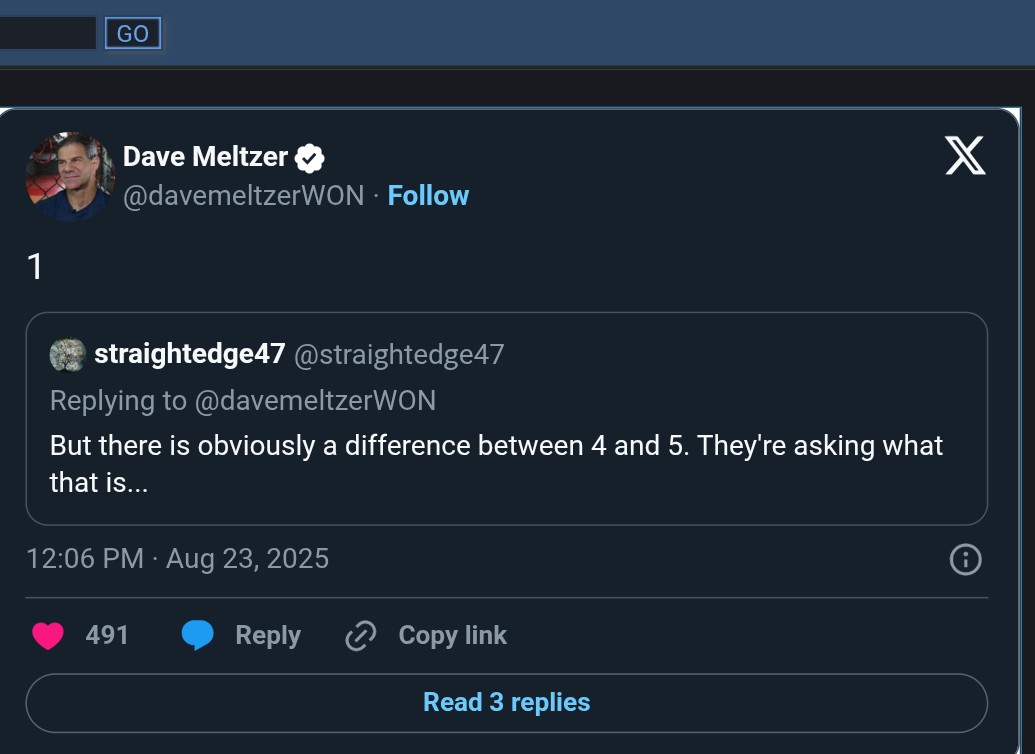
Task: Click the Reply label
Action: [267, 636]
